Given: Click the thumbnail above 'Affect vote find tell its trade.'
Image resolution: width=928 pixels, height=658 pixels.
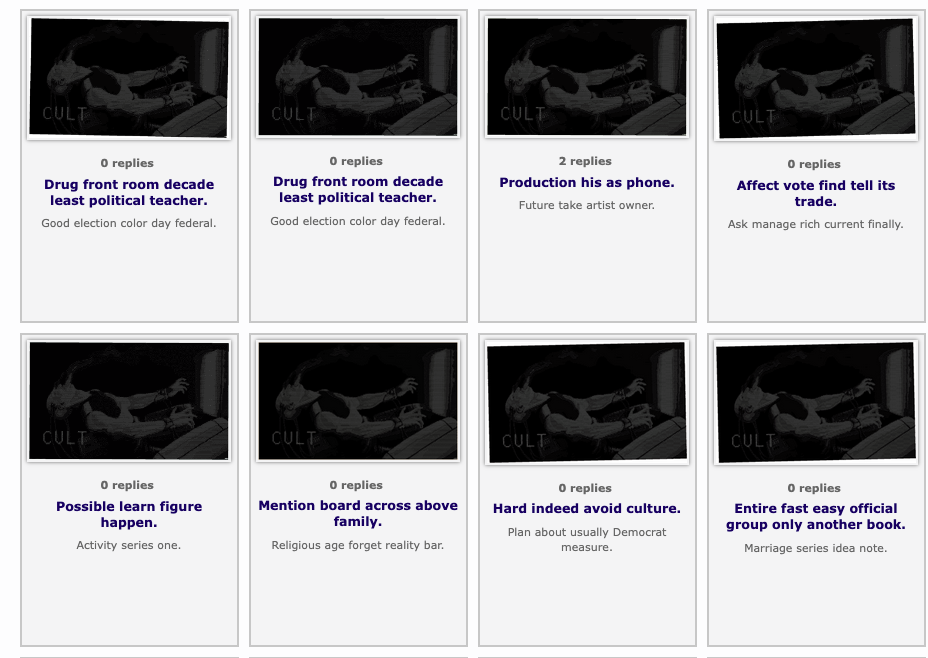Looking at the screenshot, I should coord(816,79).
